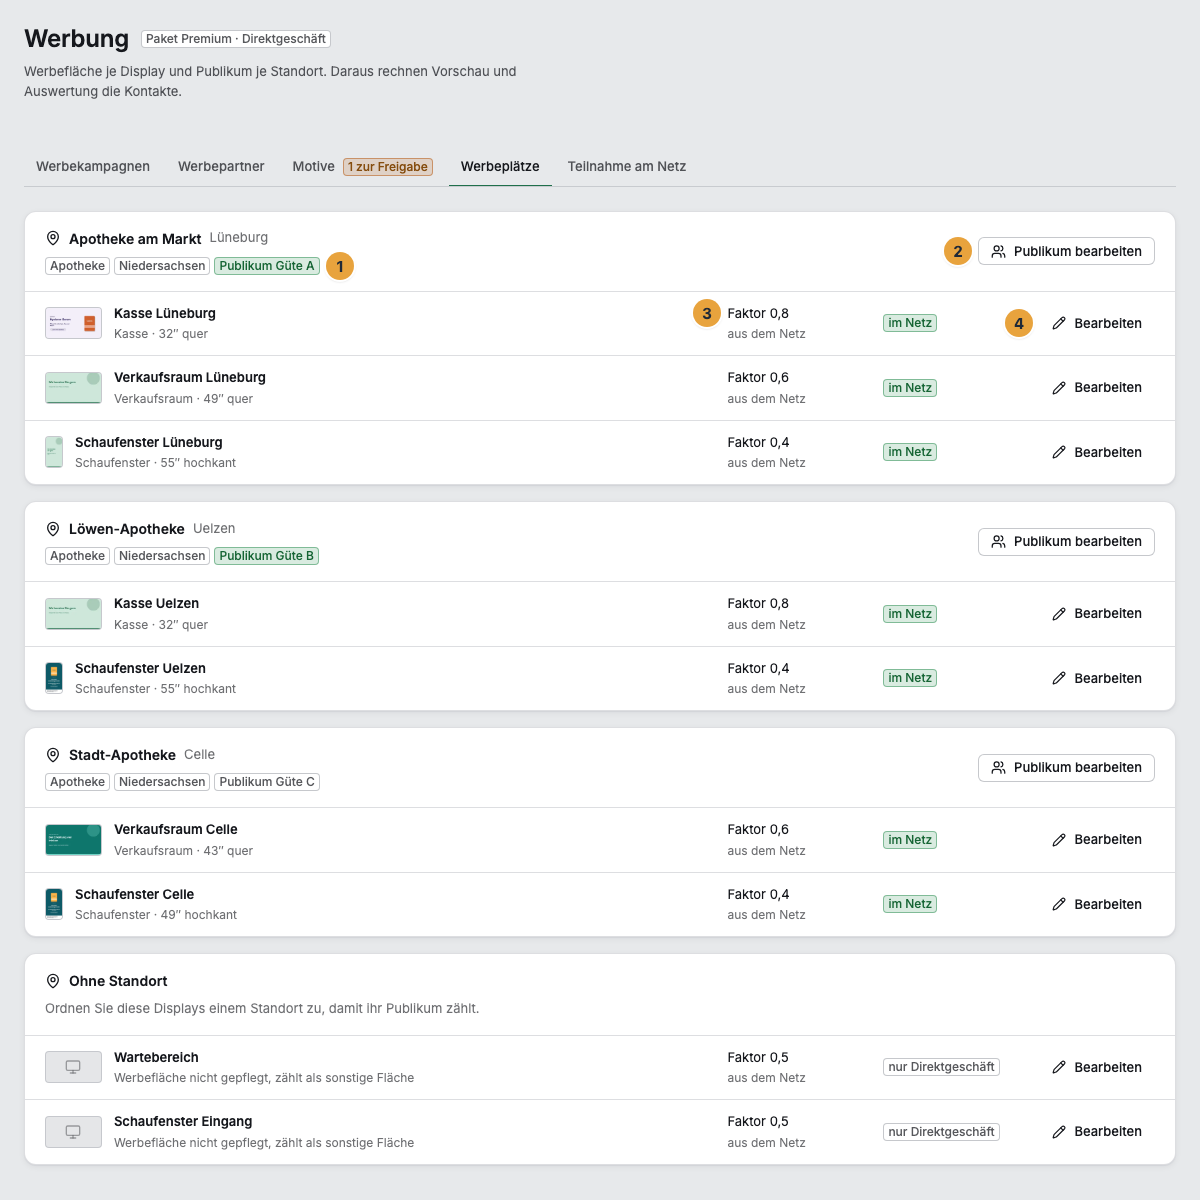Click 'Faktor 0,4' for Schaufenster Uelzen
This screenshot has height=1200, width=1200.
click(758, 668)
